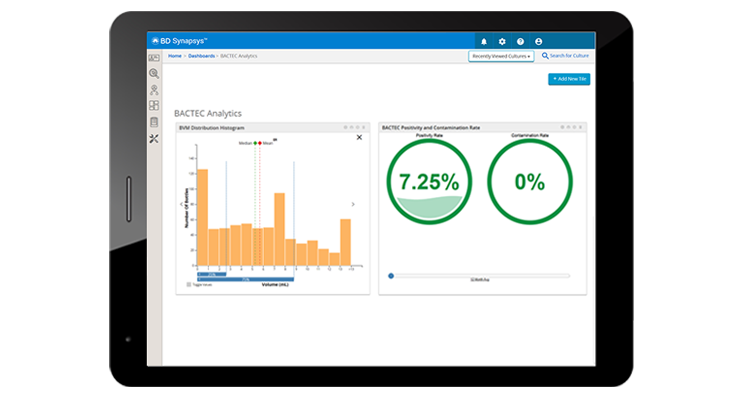This screenshot has width=748, height=400.
Task: Open settings gear in top bar
Action: pos(502,41)
